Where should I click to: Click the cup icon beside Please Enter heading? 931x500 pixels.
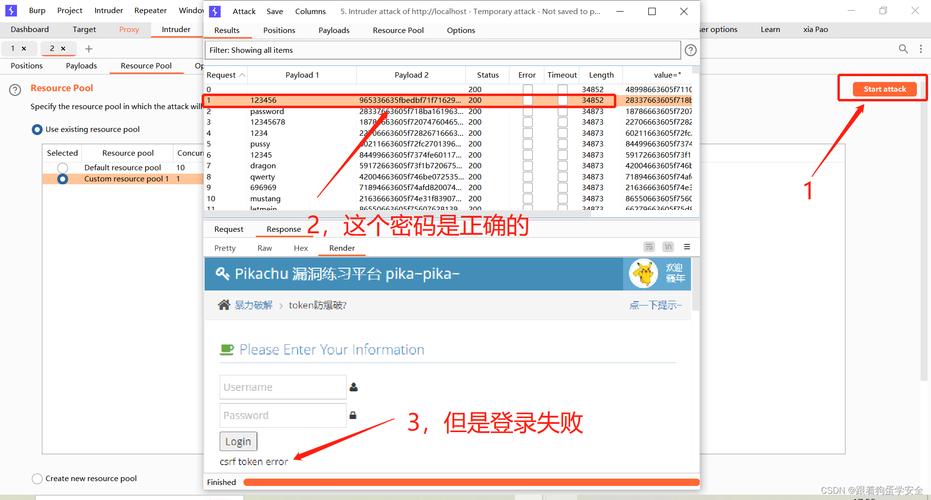[x=227, y=349]
